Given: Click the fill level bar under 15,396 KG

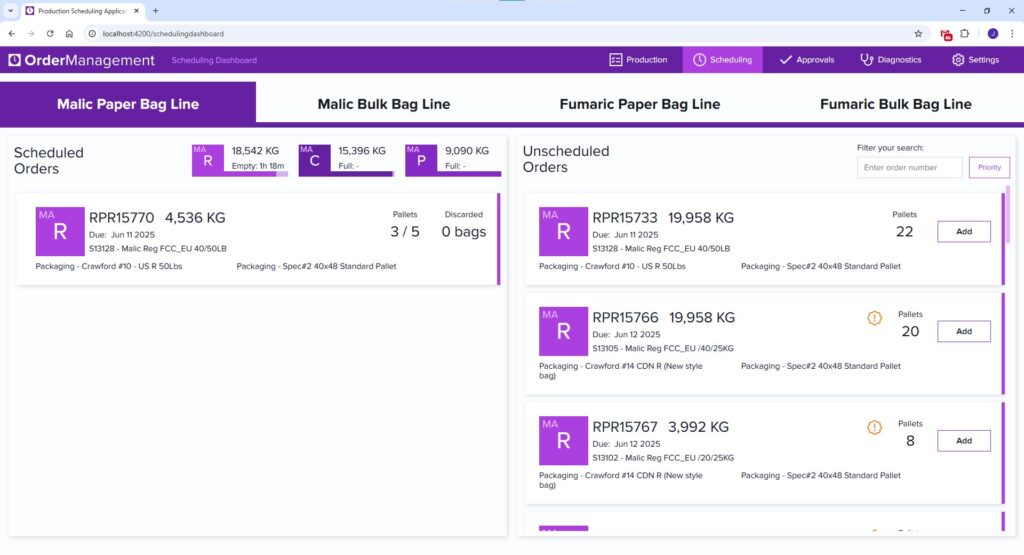Looking at the screenshot, I should click(x=362, y=174).
